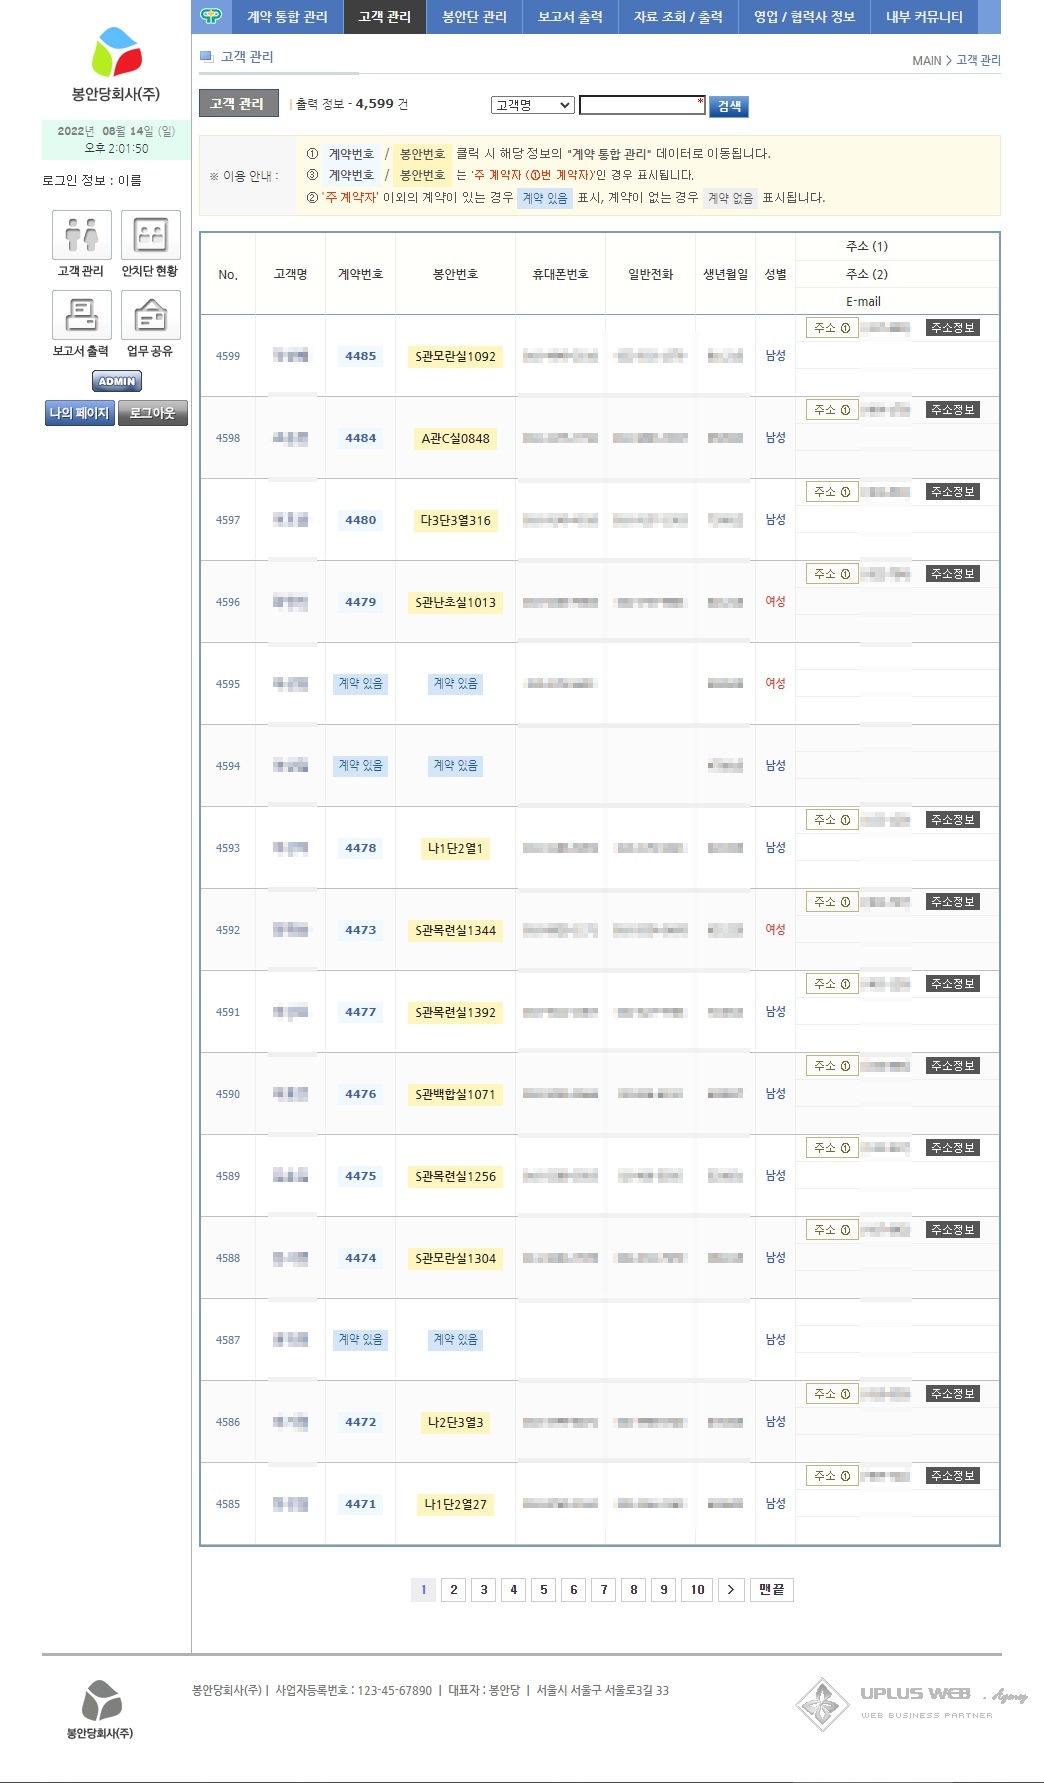Open niche number 다3단3열316
This screenshot has width=1044, height=1783.
point(456,520)
